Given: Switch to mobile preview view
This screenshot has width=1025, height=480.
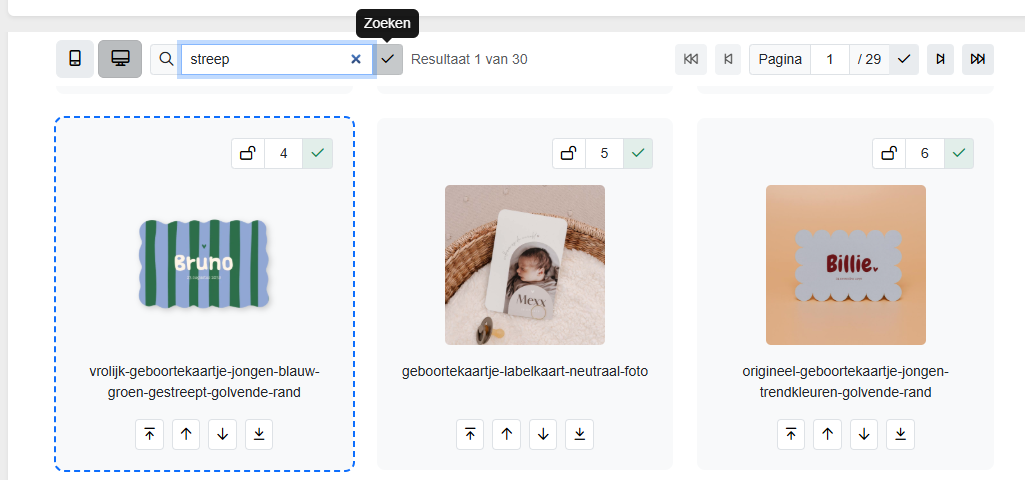Looking at the screenshot, I should pyautogui.click(x=75, y=59).
